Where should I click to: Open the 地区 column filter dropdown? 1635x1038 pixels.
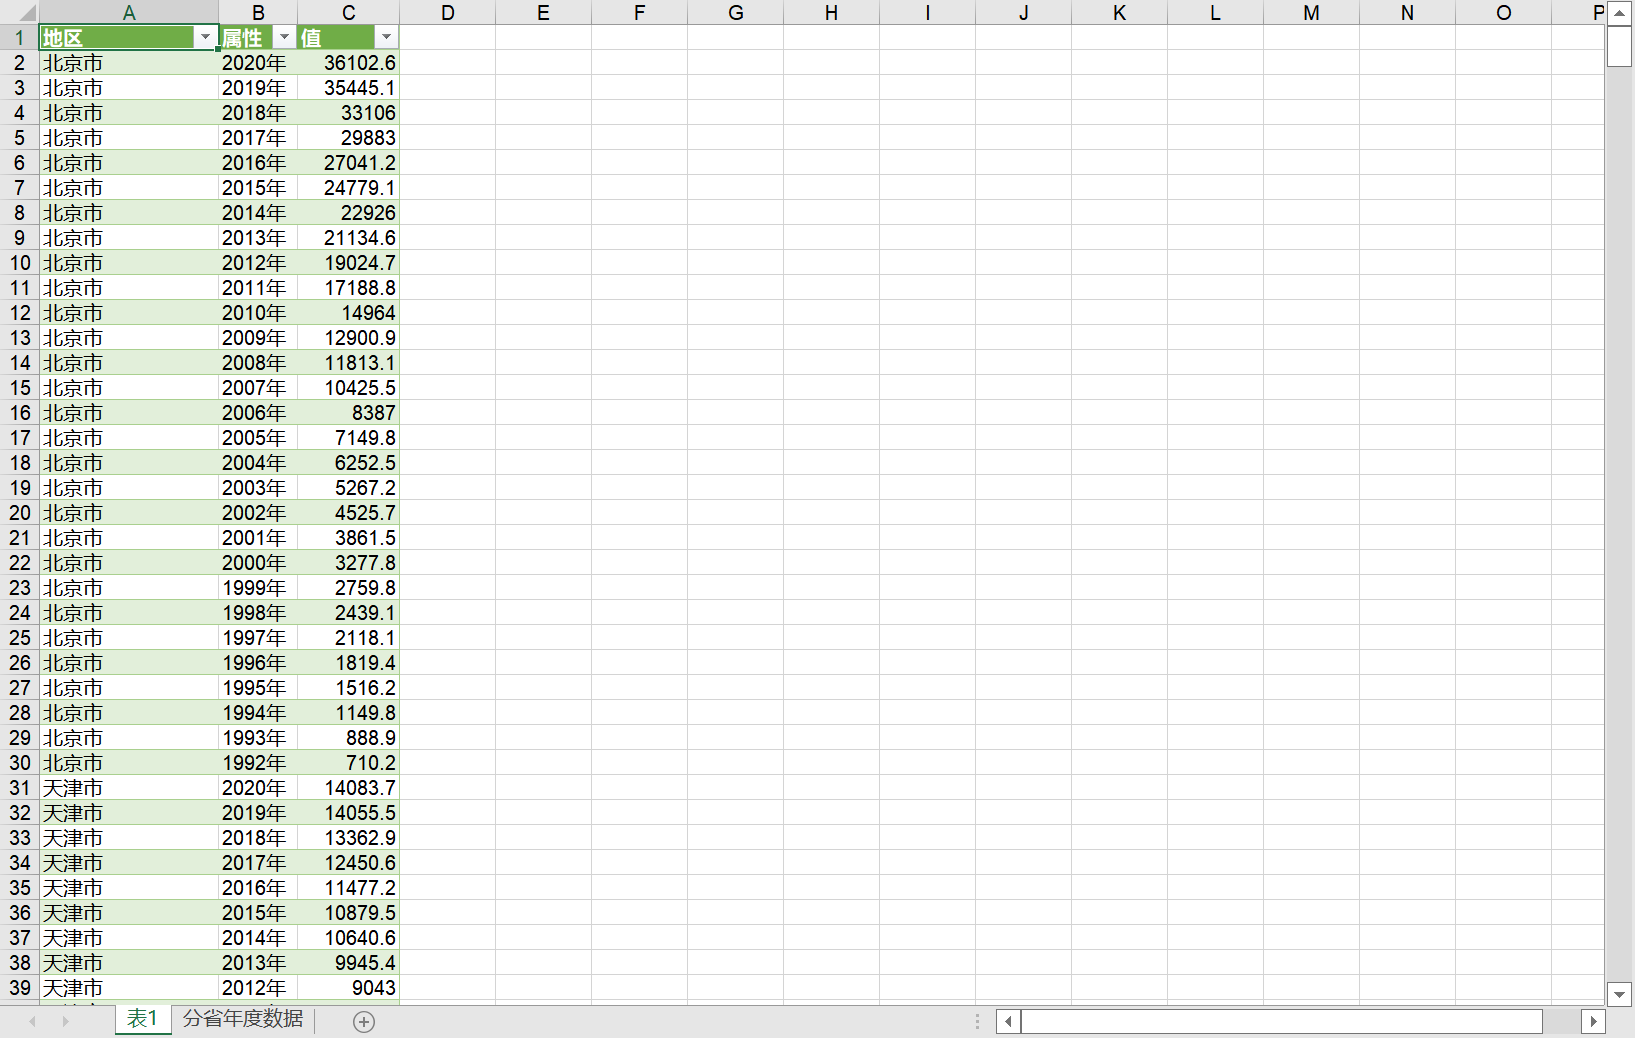[205, 38]
